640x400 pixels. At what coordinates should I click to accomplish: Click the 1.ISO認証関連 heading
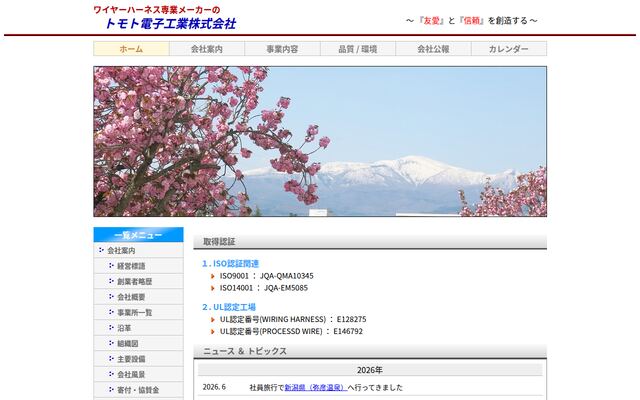coord(231,264)
